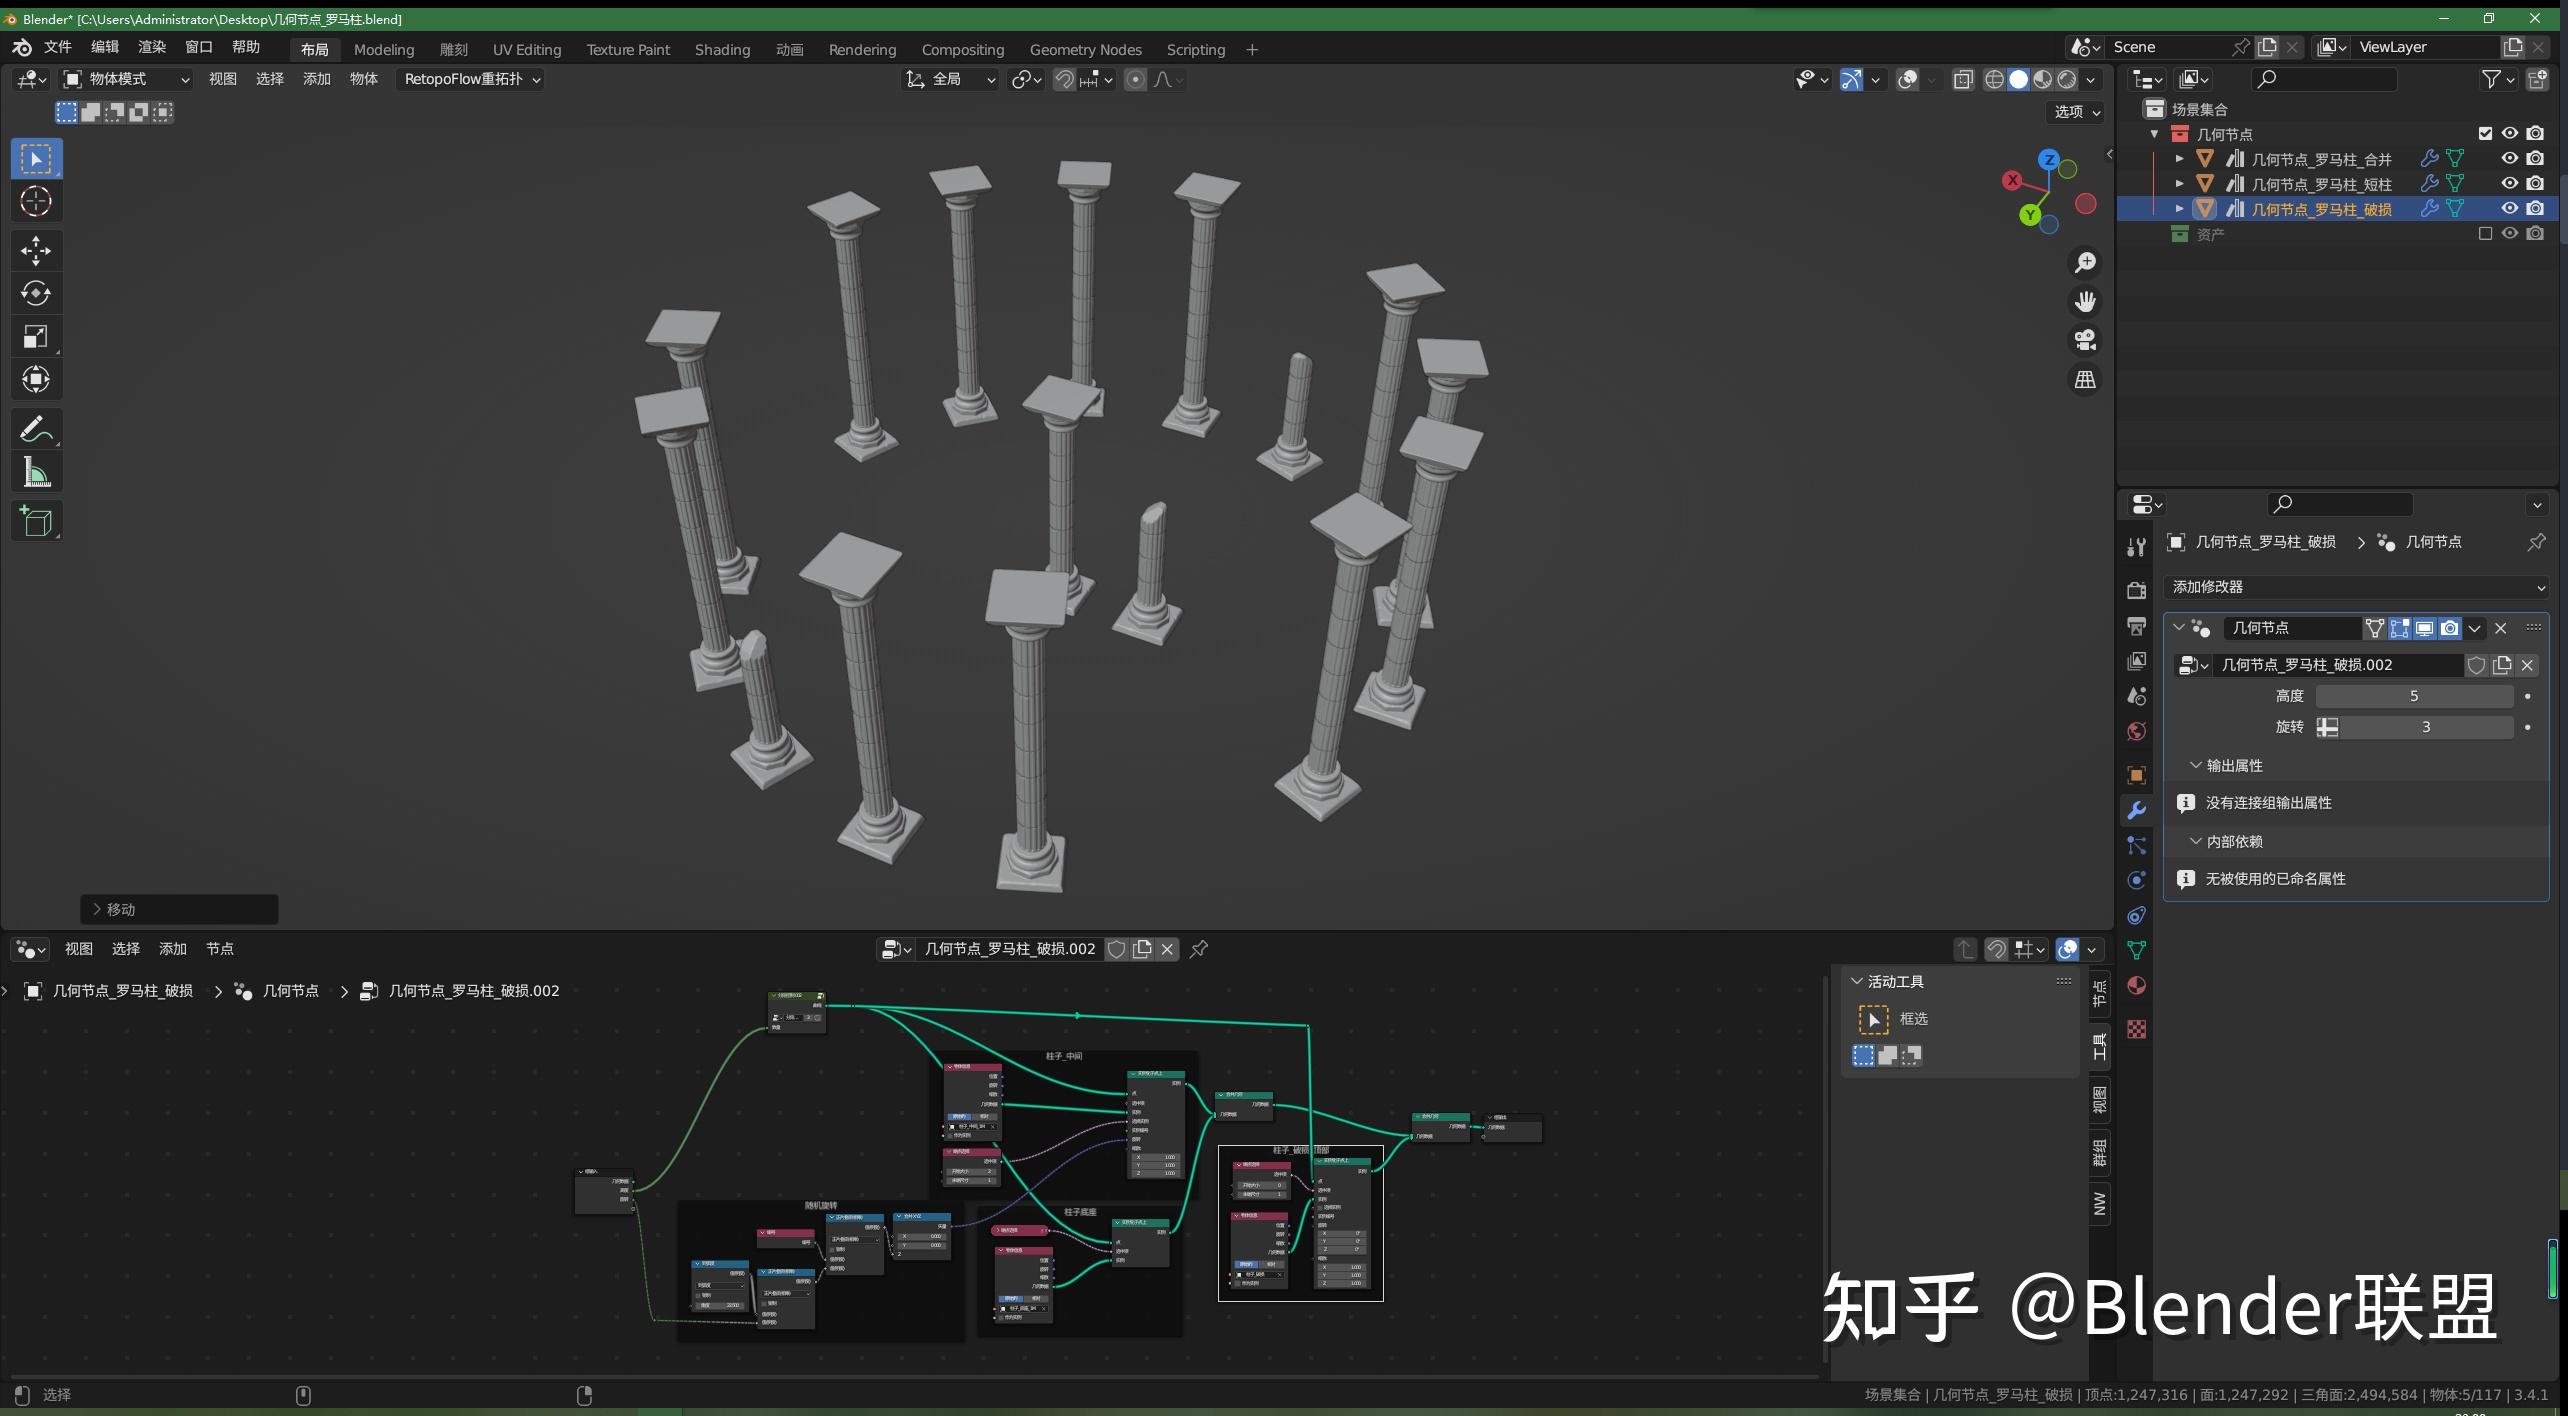Image resolution: width=2568 pixels, height=1416 pixels.
Task: Expand 几何节点_罗马柱_短柱 in outliner
Action: click(x=2180, y=184)
